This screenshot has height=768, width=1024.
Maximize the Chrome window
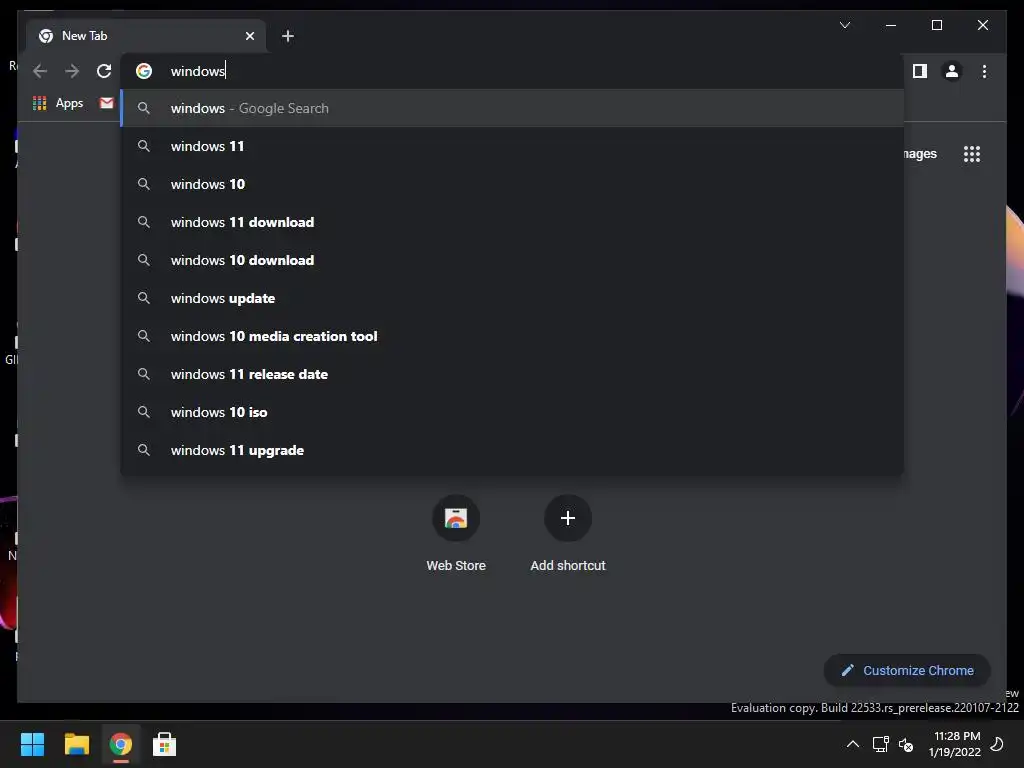pyautogui.click(x=936, y=25)
